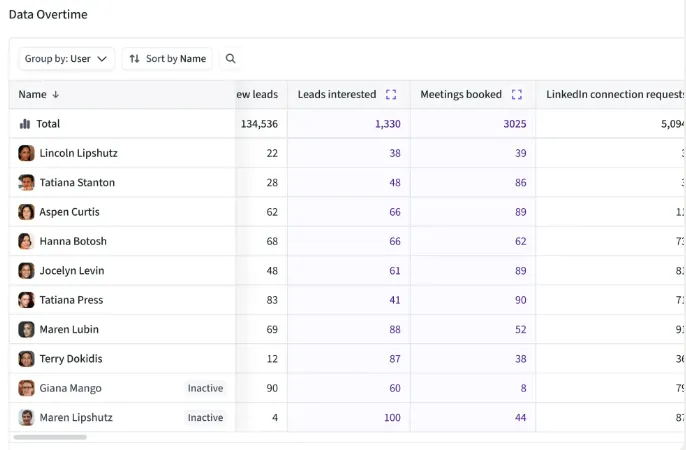Screen dimensions: 686x450
Task: Click the horizontal scrollbar under the table
Action: point(50,437)
